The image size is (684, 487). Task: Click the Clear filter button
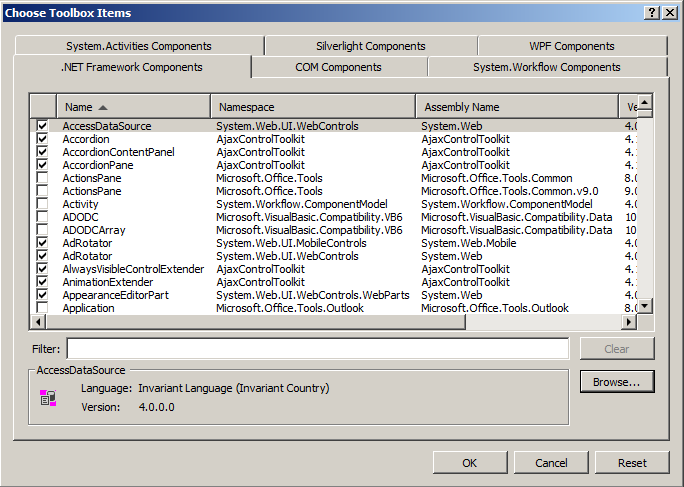point(617,349)
